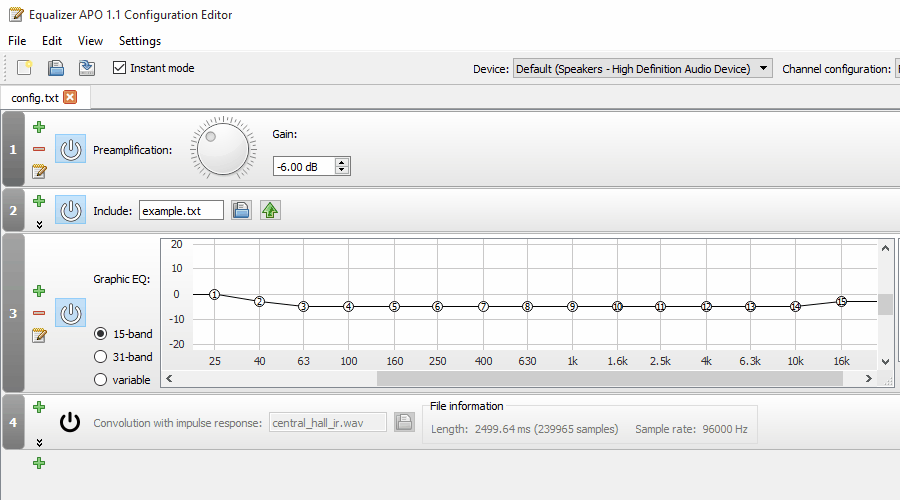
Task: Open the Device dropdown list
Action: [642, 69]
